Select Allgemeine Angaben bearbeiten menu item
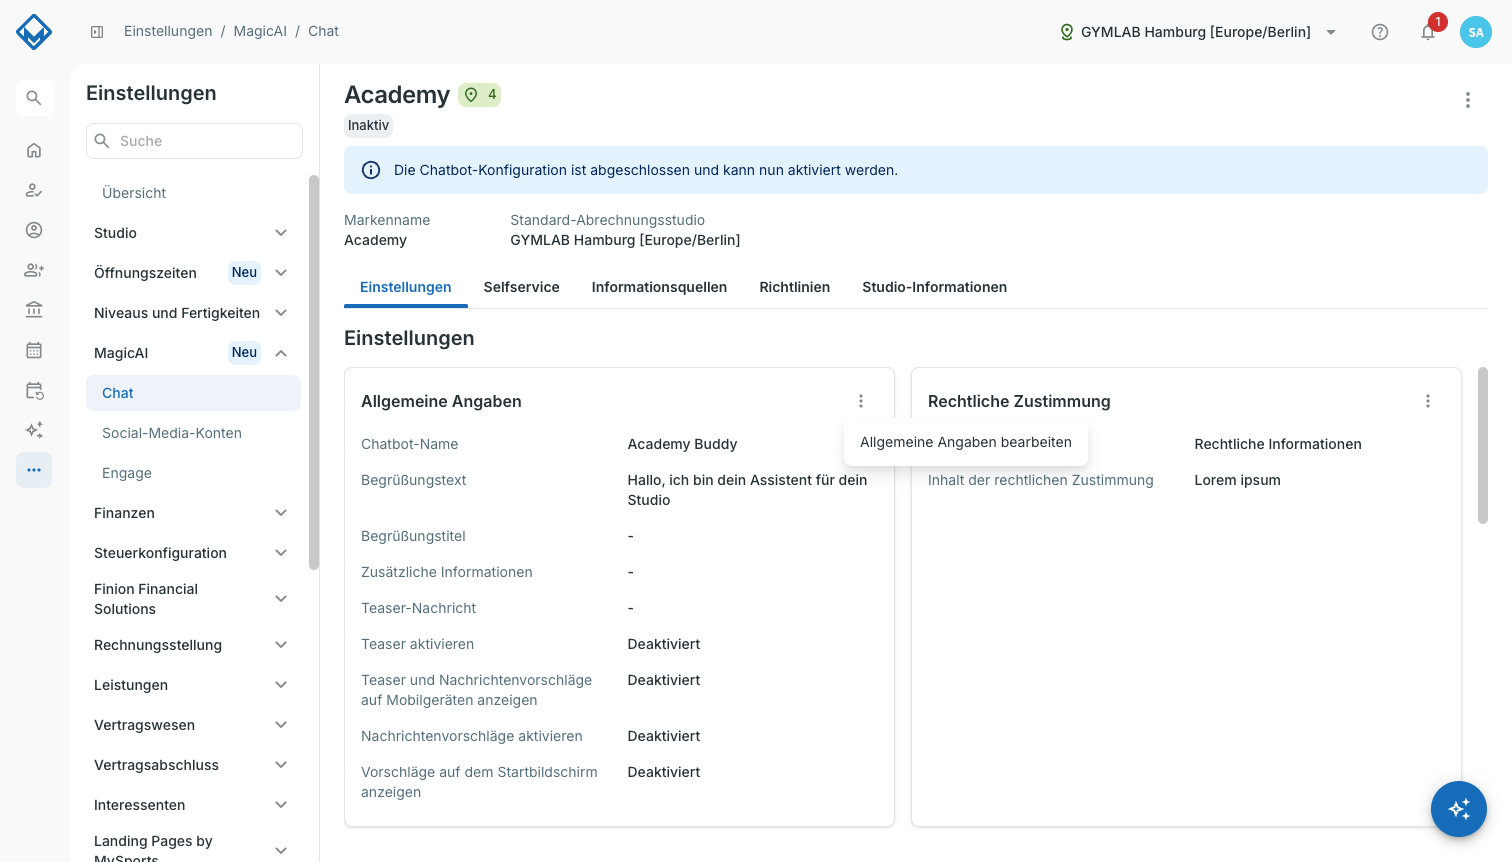Image resolution: width=1512 pixels, height=862 pixels. 966,442
